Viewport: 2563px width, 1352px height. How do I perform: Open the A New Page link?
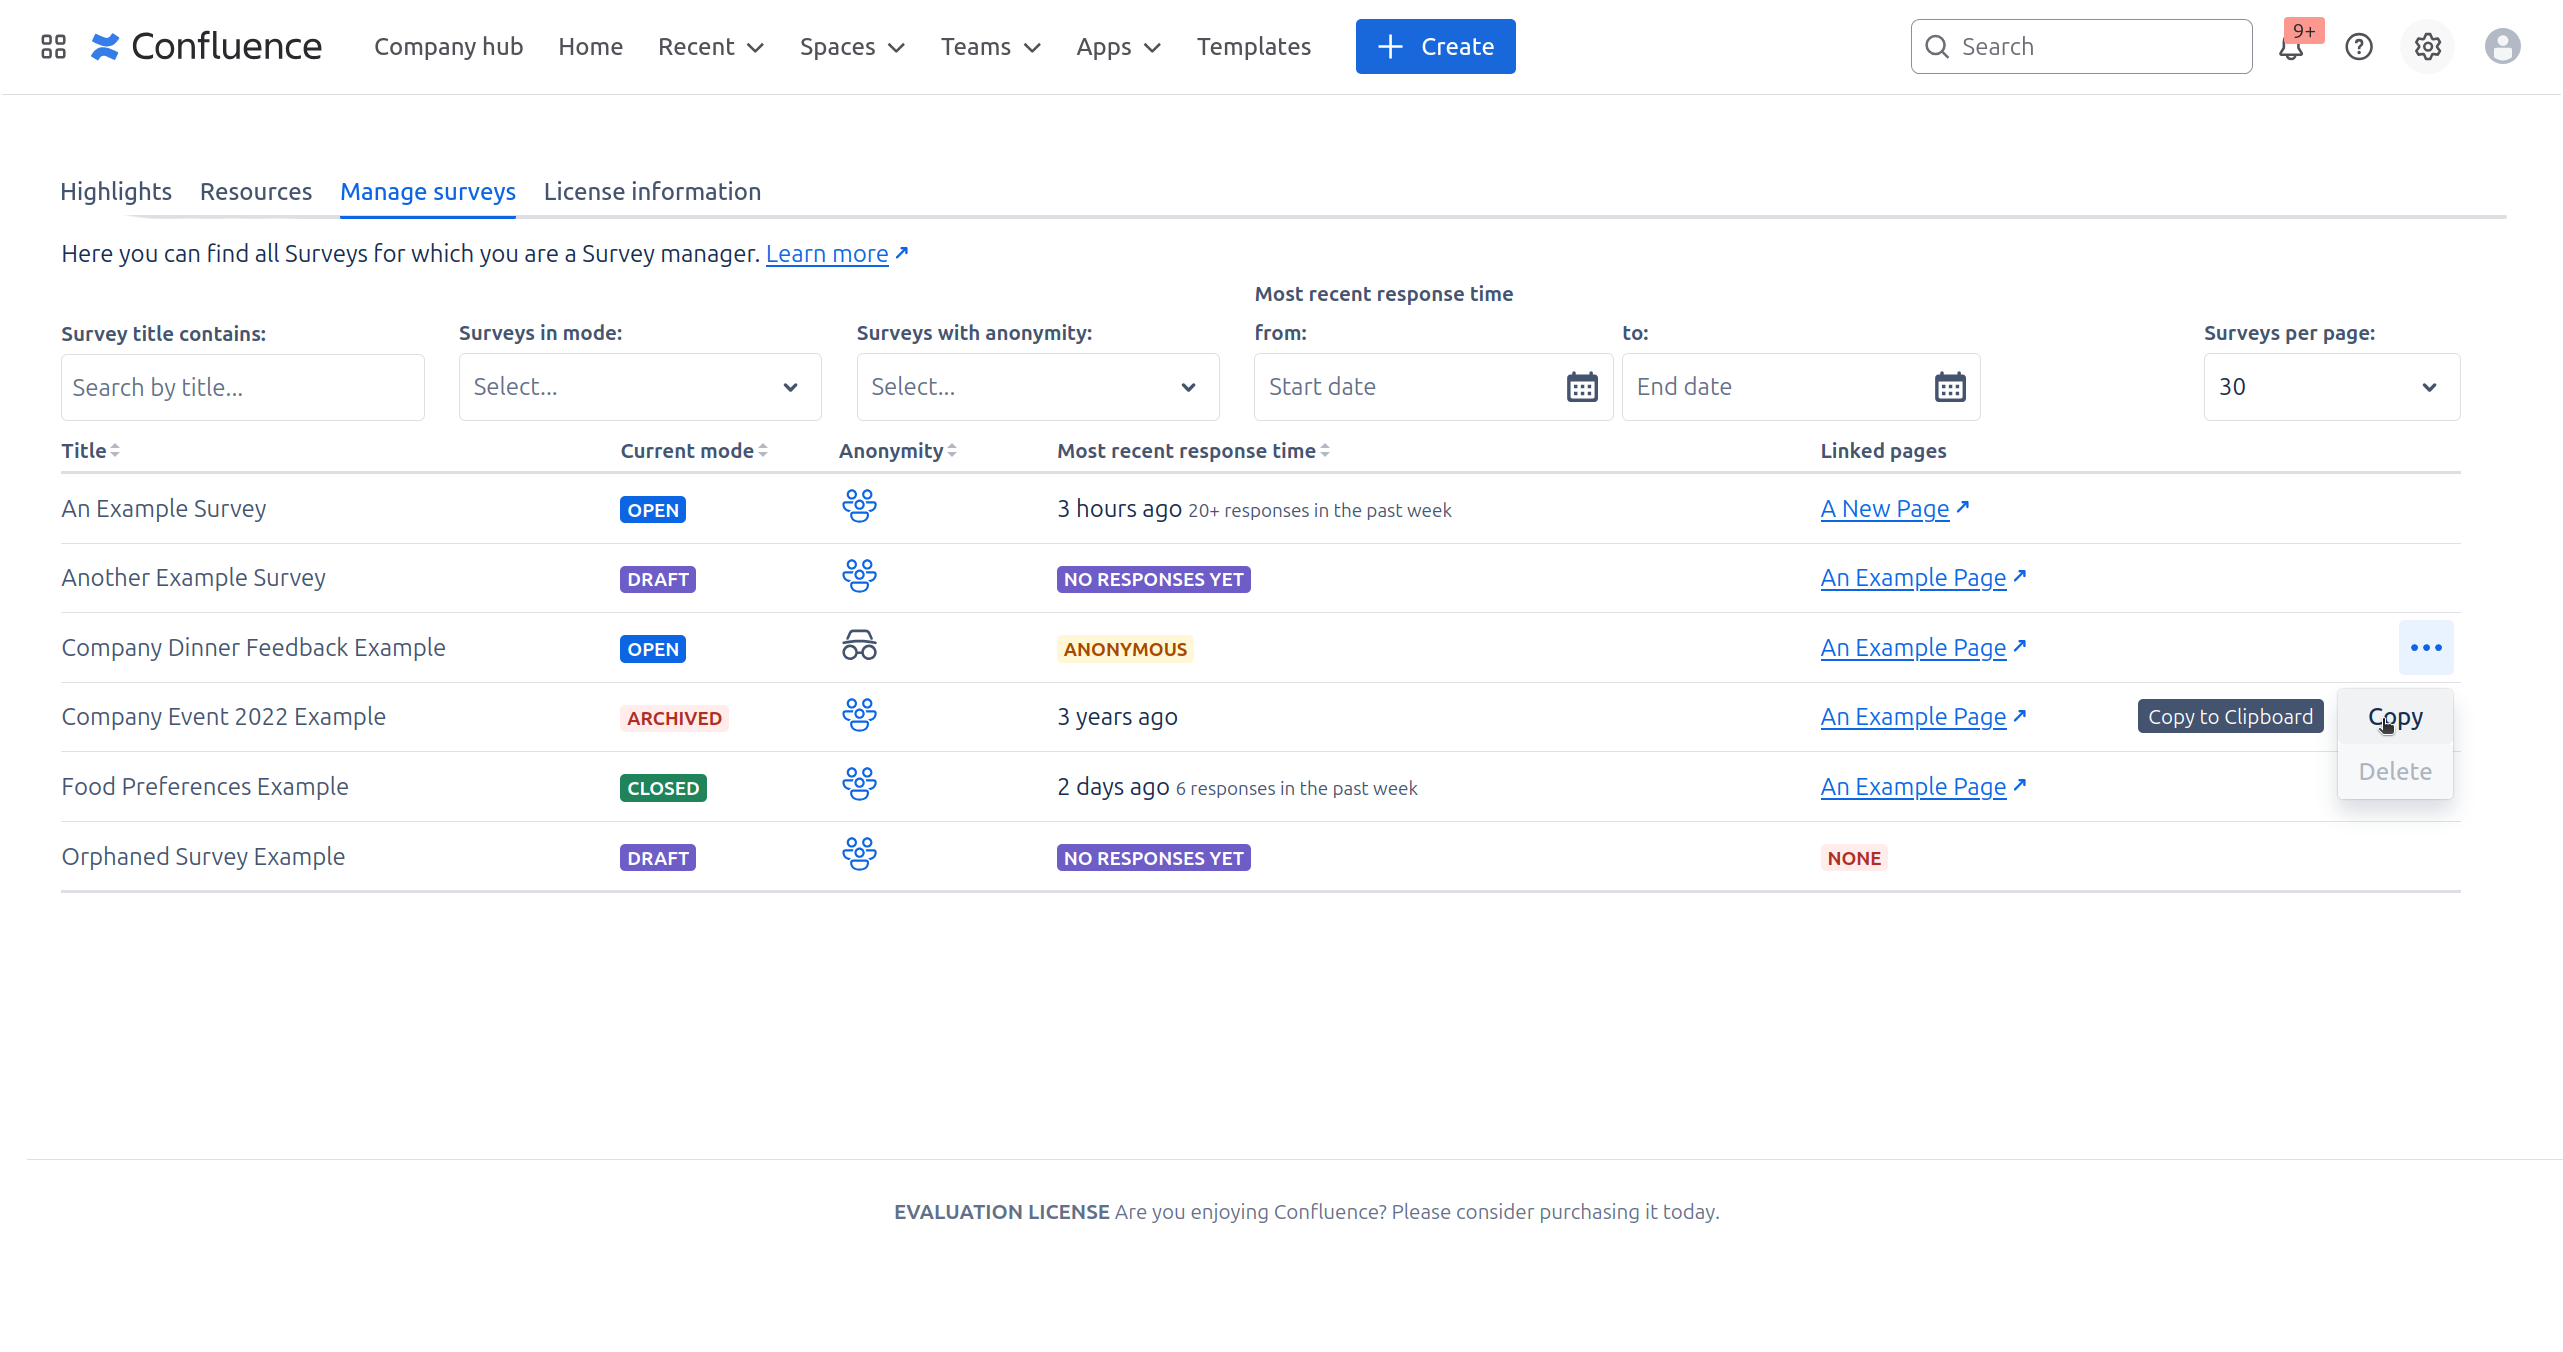coord(1884,509)
